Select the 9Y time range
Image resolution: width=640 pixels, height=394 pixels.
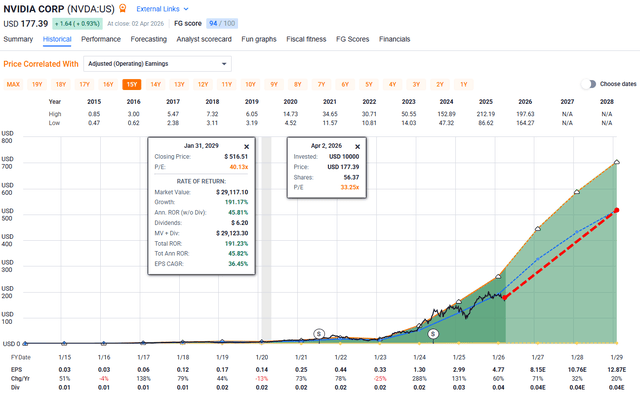click(x=274, y=85)
